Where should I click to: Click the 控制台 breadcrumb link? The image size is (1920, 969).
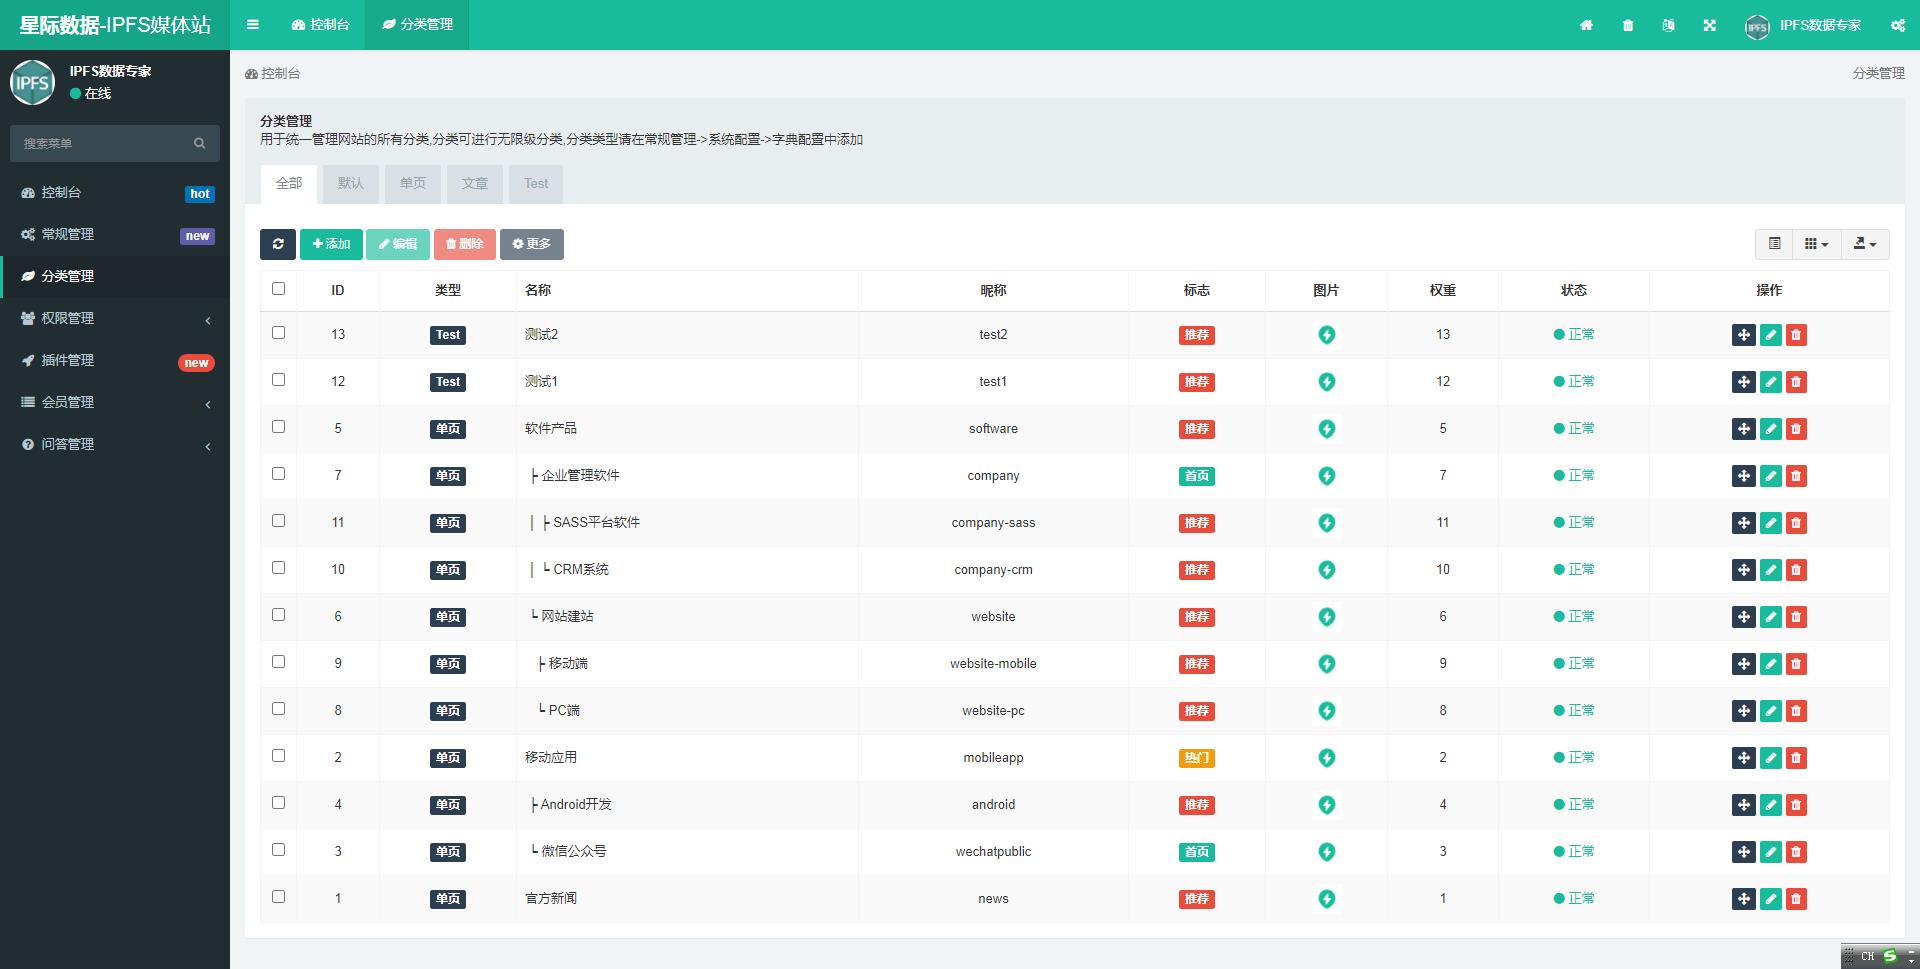(x=273, y=73)
